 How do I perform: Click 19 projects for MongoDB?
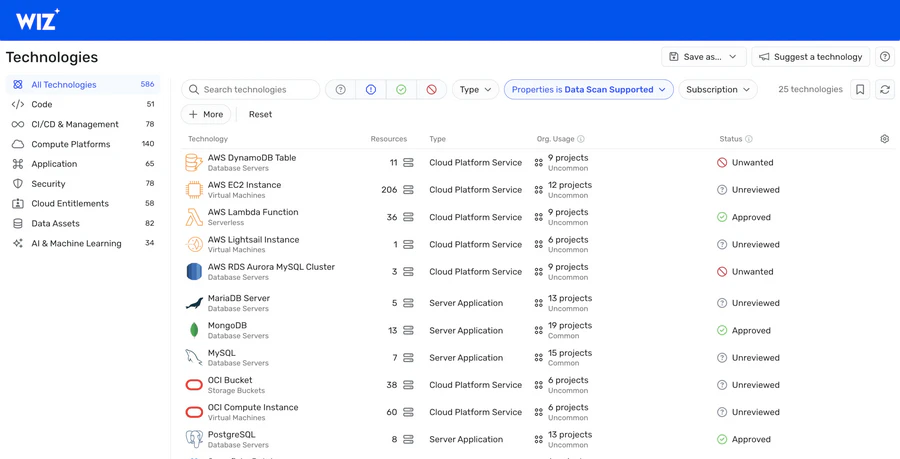(569, 325)
